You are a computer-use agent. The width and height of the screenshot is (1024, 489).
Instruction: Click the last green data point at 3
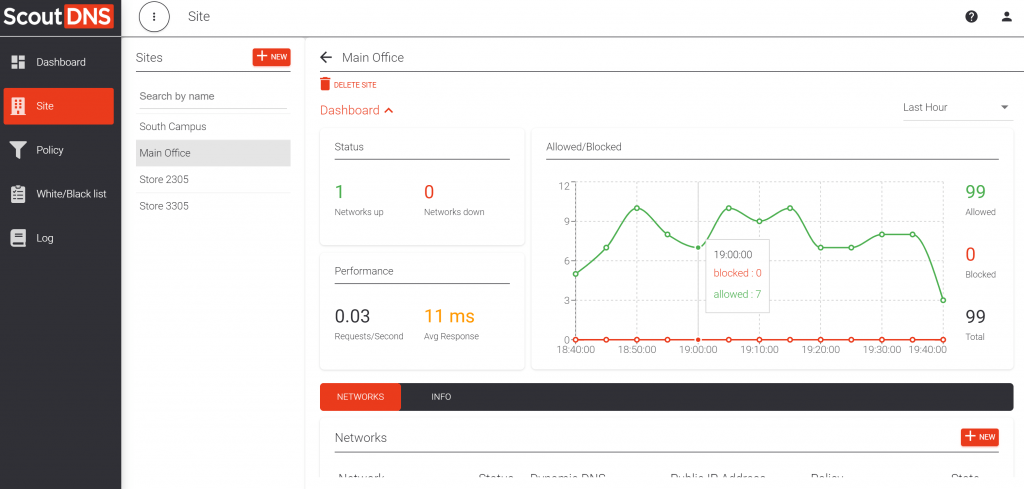[x=943, y=300]
